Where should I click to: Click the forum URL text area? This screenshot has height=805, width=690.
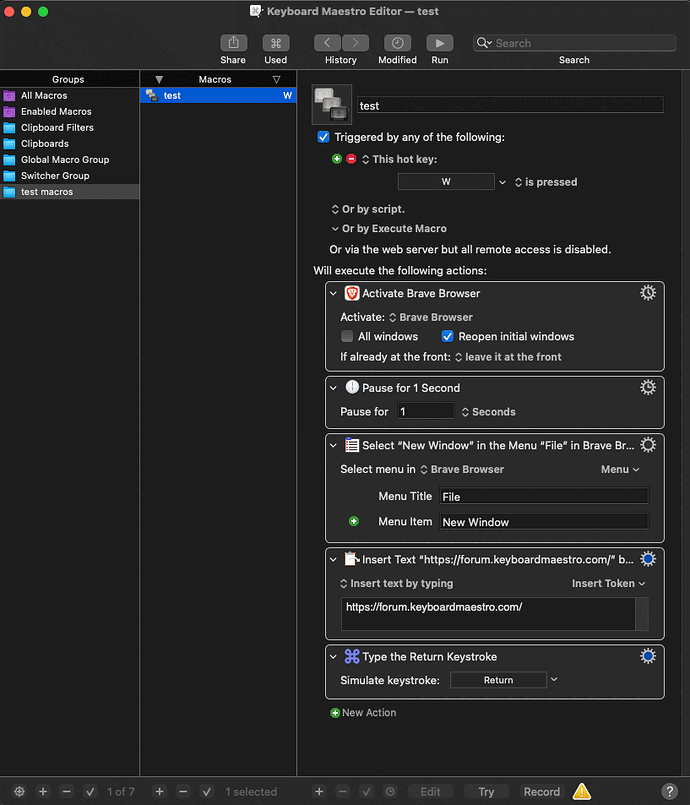(488, 614)
